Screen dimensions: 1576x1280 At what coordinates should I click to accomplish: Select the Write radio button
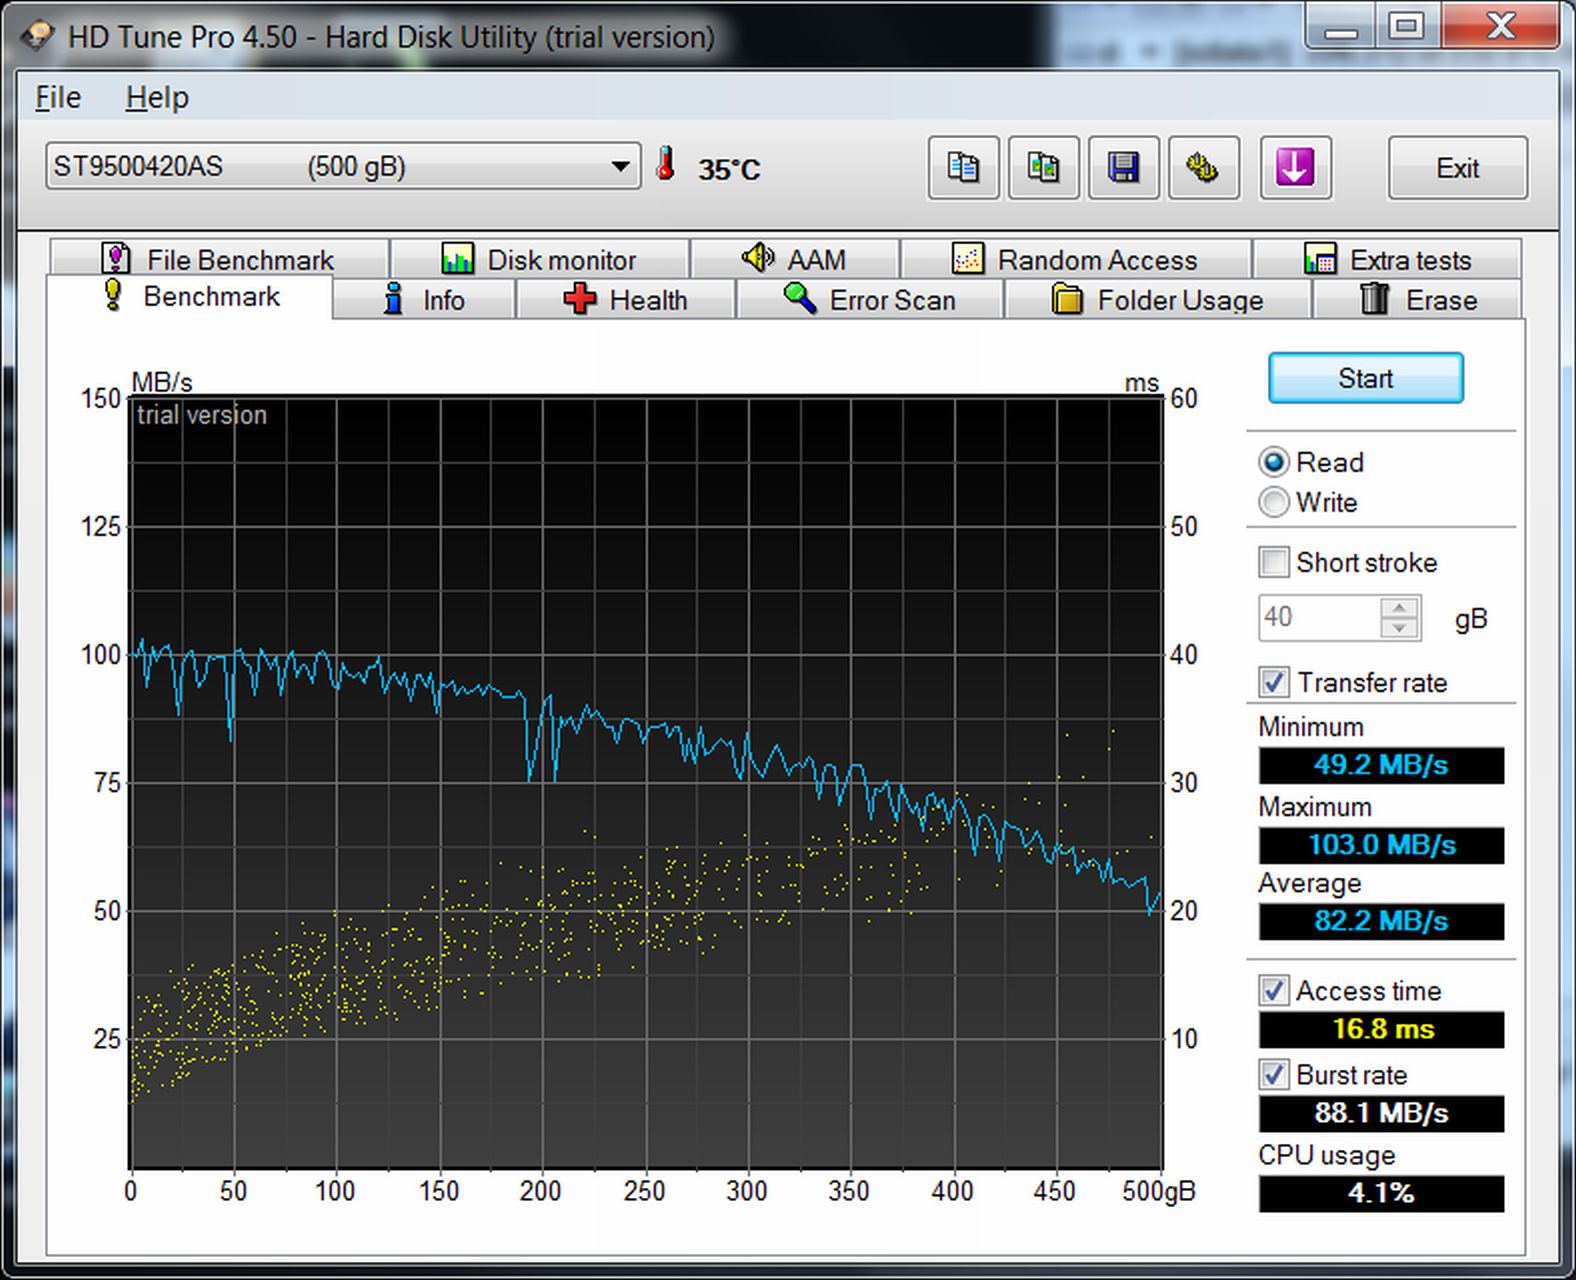[x=1274, y=502]
